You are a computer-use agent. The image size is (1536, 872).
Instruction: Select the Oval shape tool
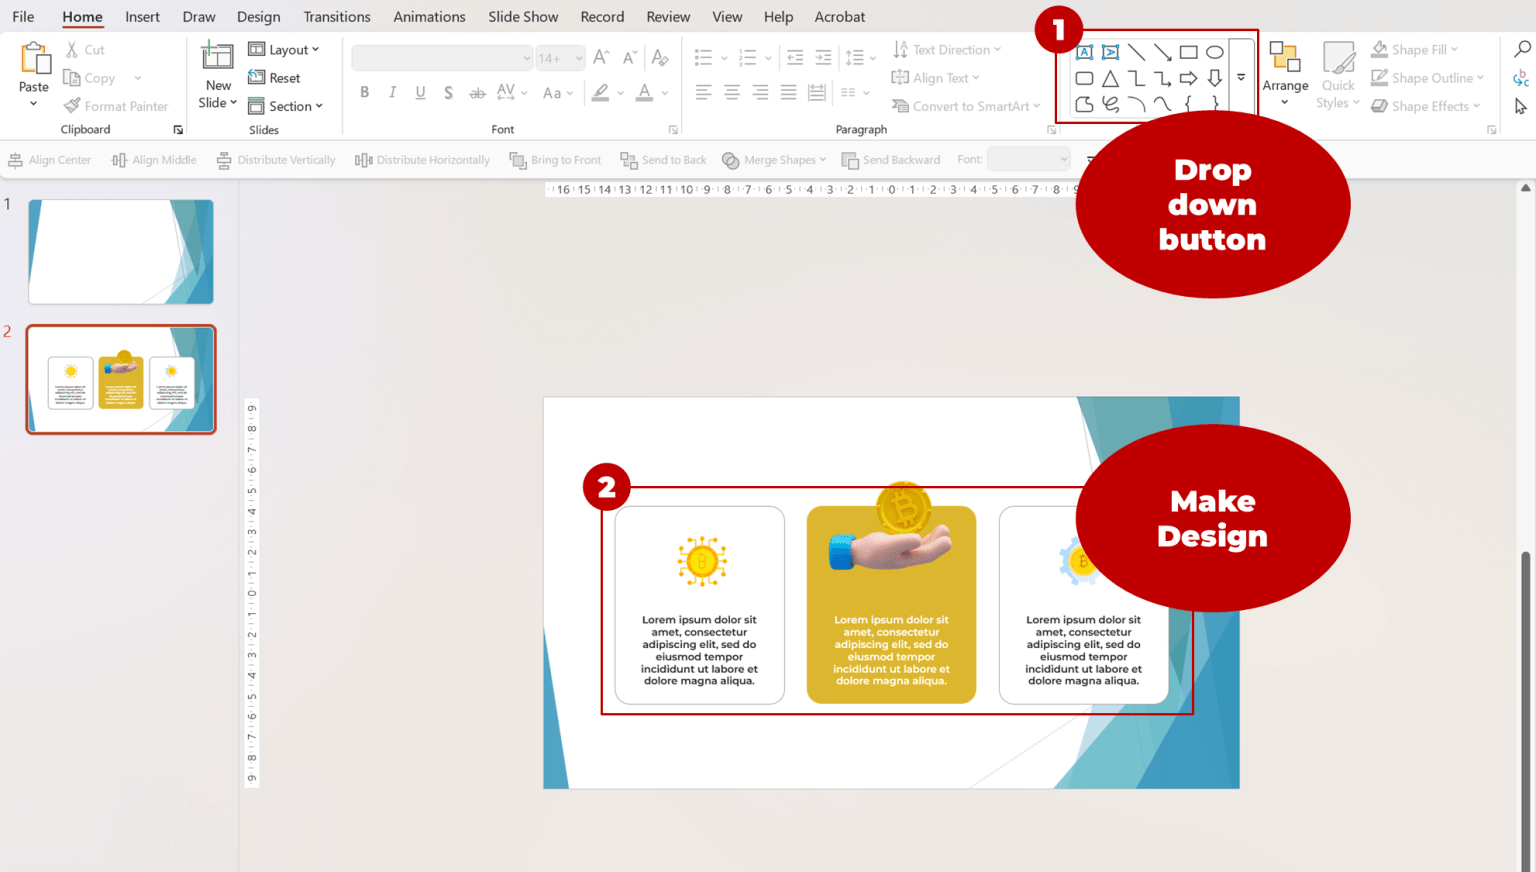[x=1214, y=52]
